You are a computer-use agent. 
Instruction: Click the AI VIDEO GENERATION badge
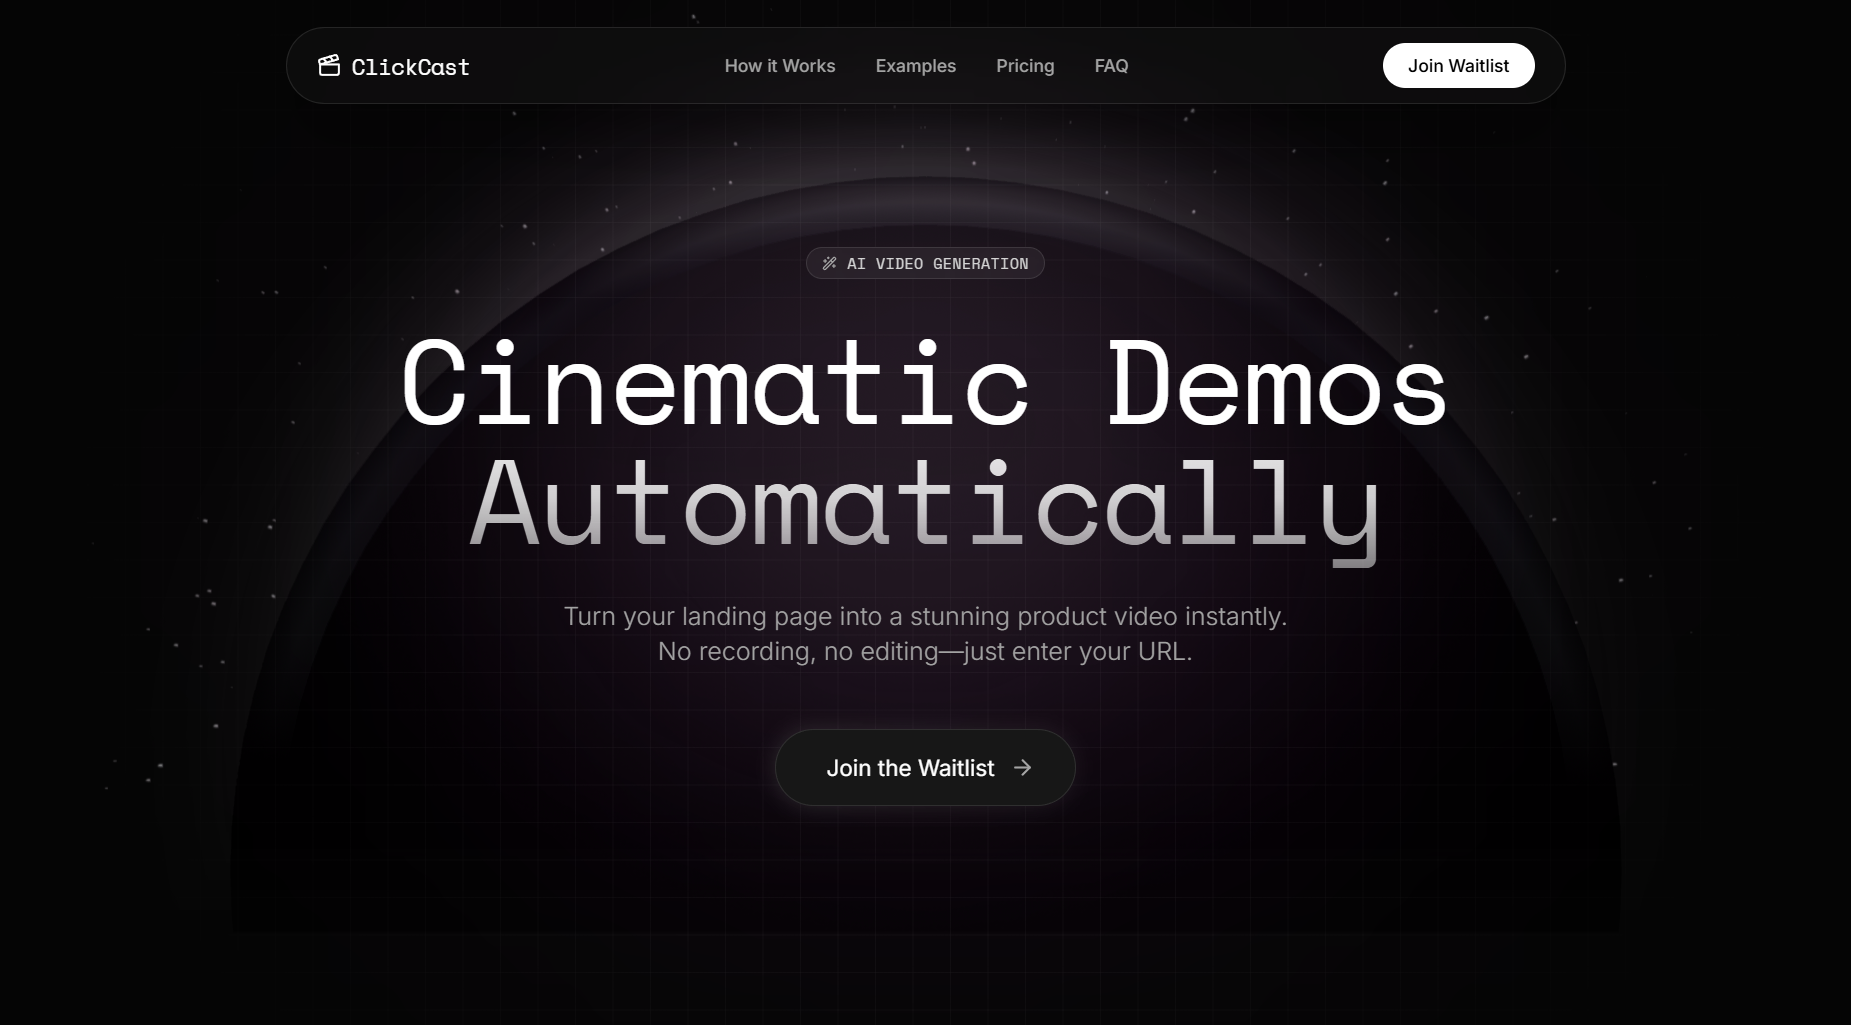pos(924,263)
